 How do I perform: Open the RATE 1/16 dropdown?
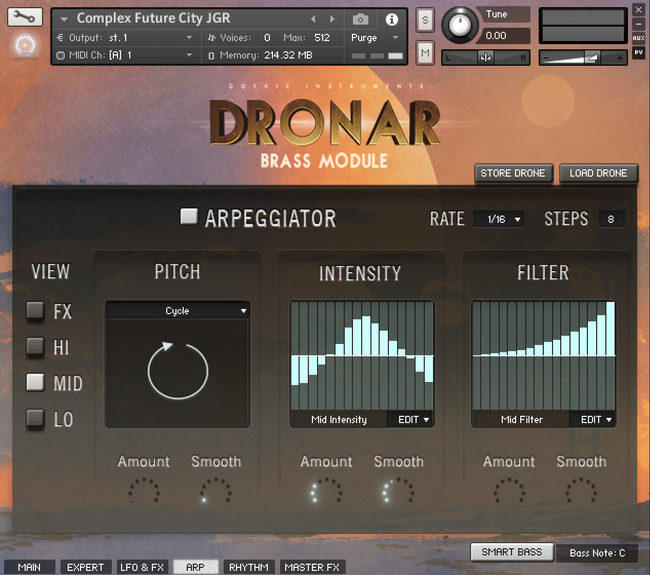[x=499, y=219]
